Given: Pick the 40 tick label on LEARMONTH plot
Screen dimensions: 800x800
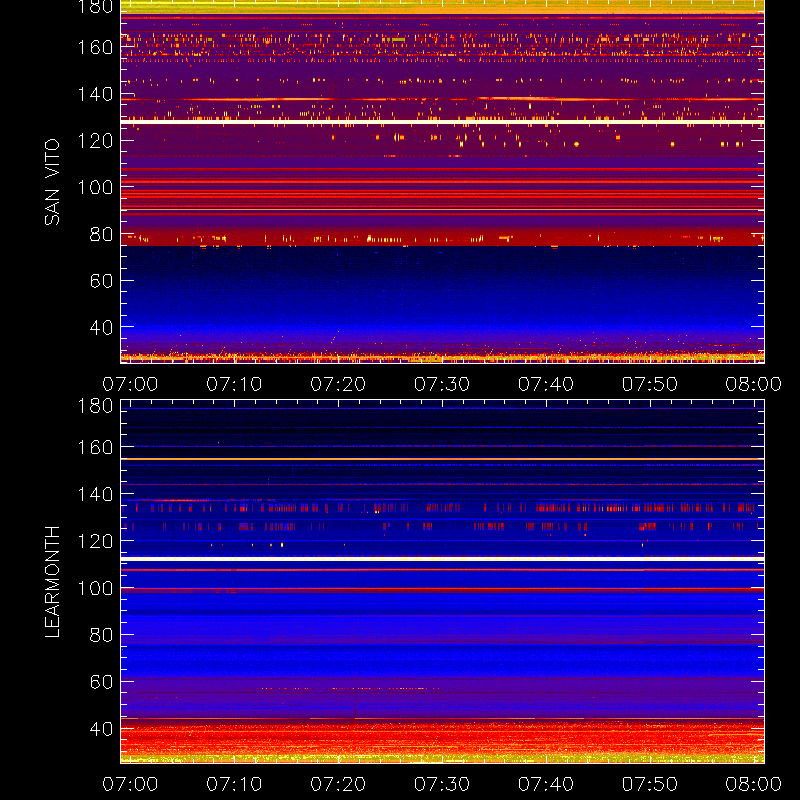Looking at the screenshot, I should pyautogui.click(x=101, y=729).
